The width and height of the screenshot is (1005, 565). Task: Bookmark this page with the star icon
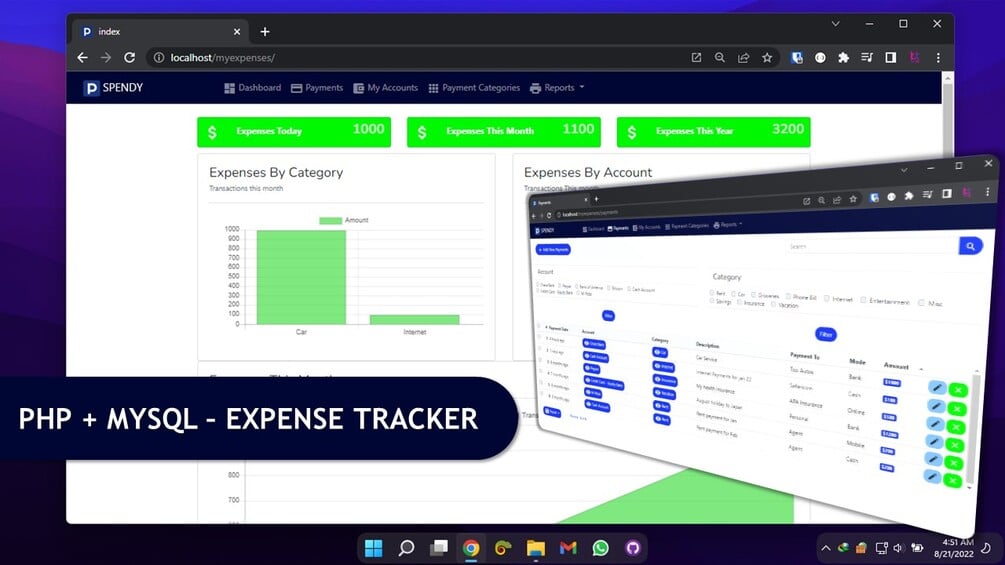767,58
